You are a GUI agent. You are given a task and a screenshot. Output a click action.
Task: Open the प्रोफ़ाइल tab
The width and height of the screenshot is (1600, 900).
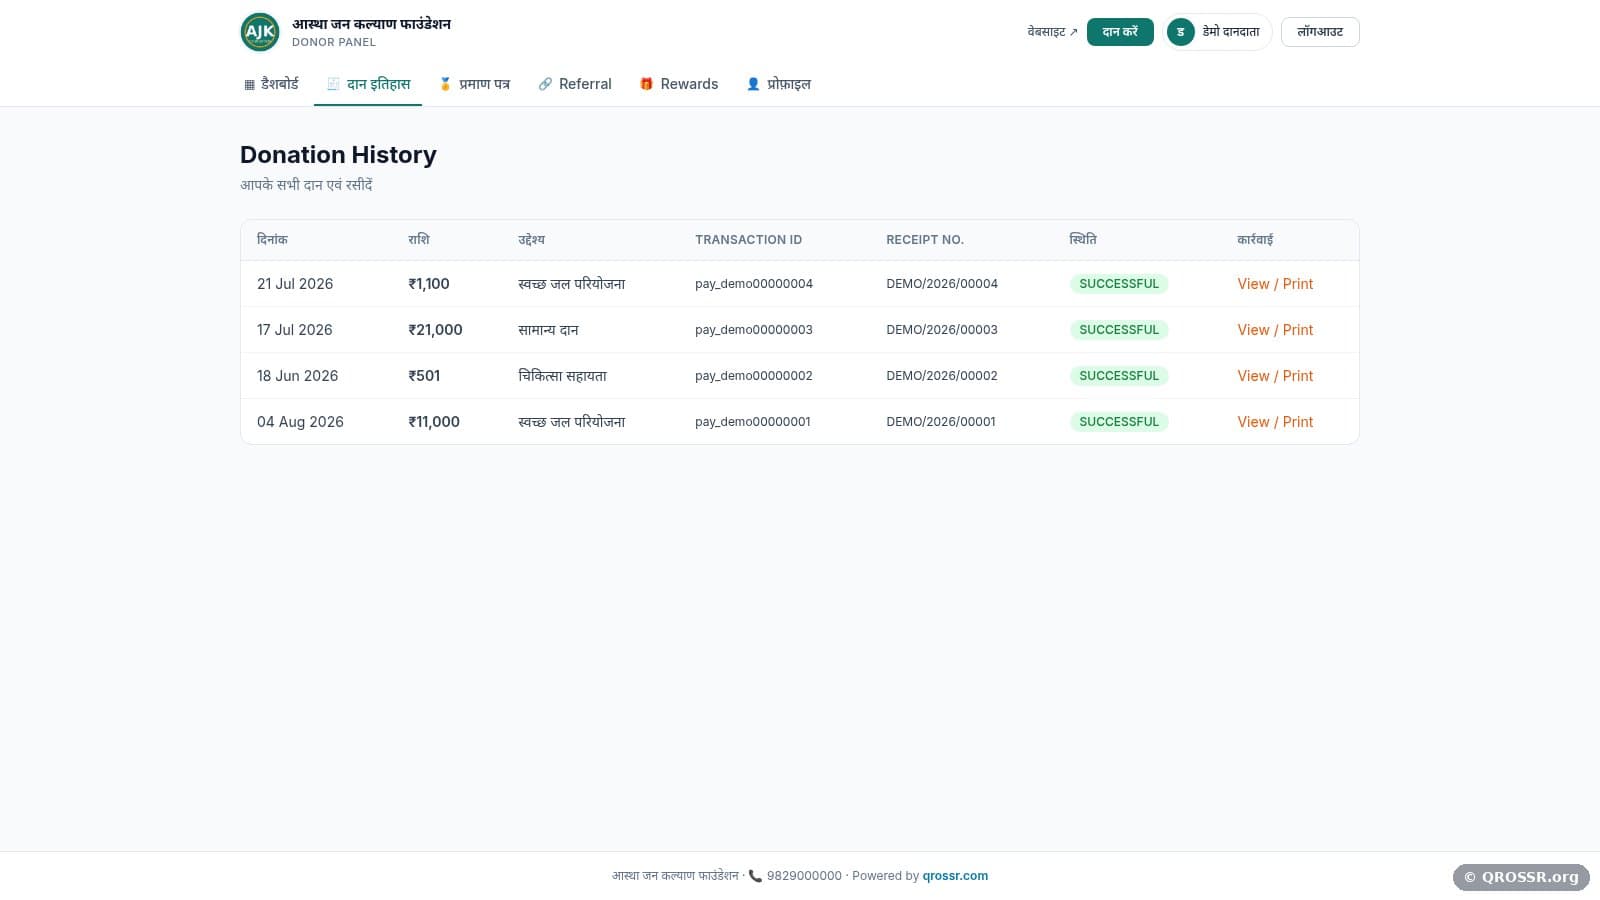click(x=779, y=84)
